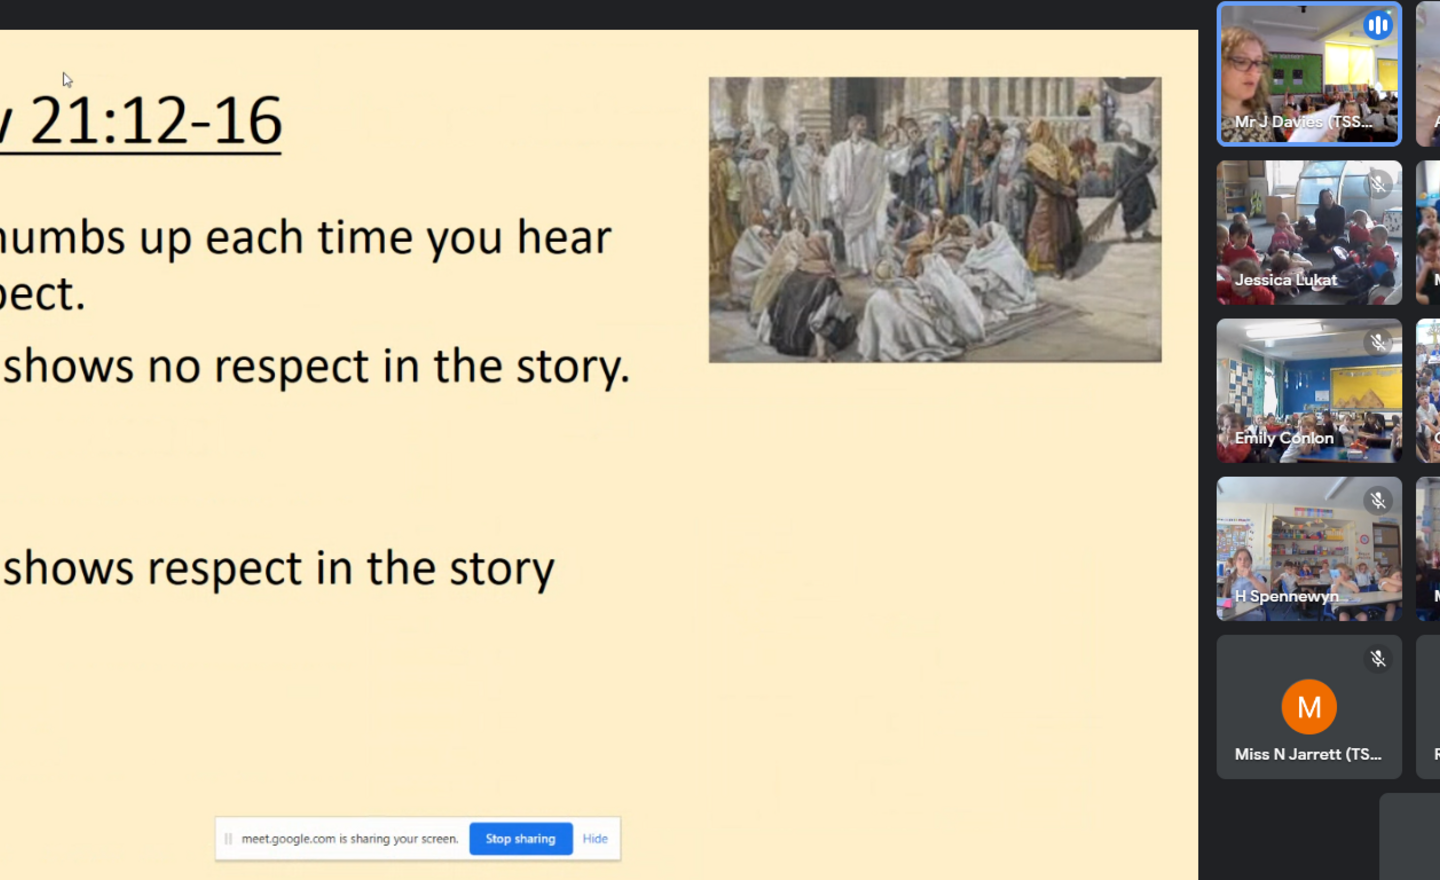This screenshot has height=880, width=1440.
Task: Grab the drag handle on the sharing bar
Action: pyautogui.click(x=228, y=839)
